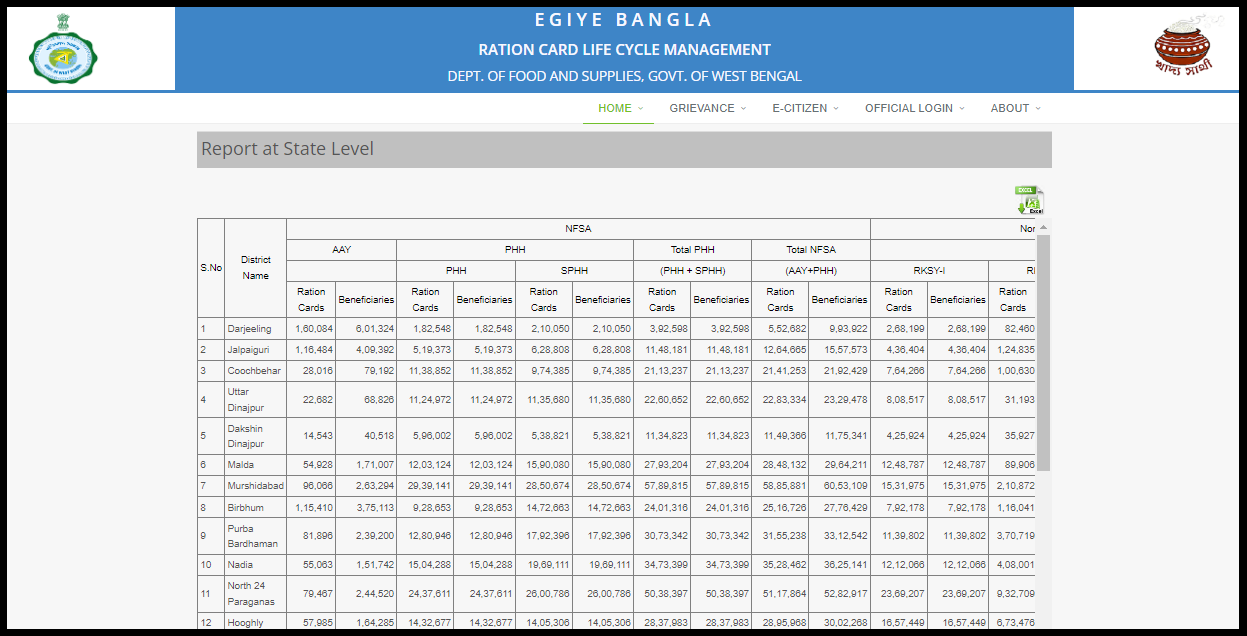The image size is (1247, 636).
Task: Select the Hooghly district cell
Action: [x=255, y=623]
